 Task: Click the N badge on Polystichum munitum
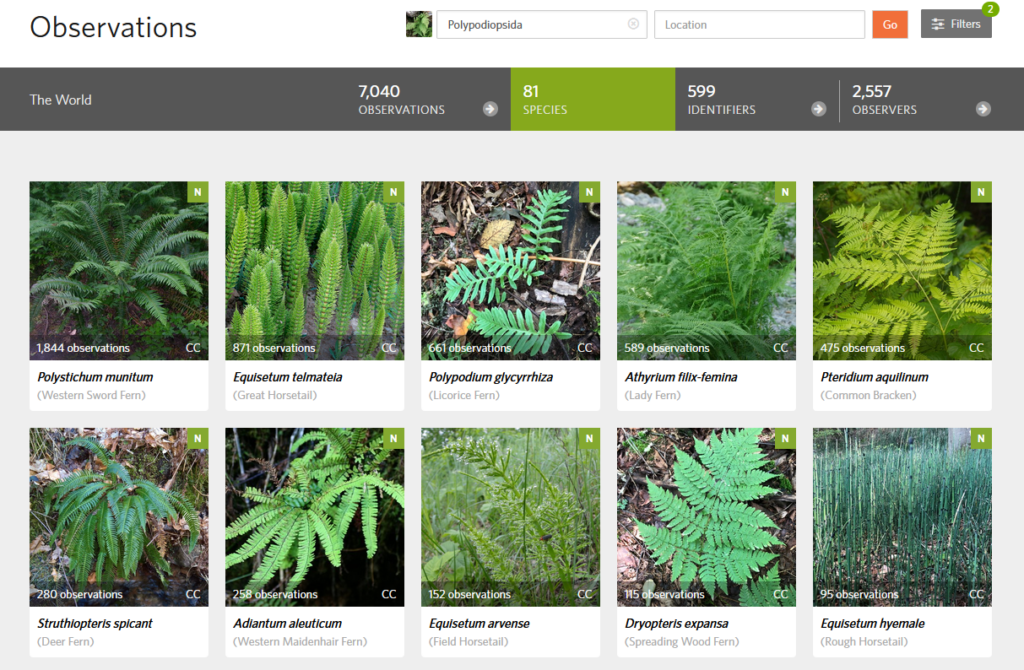tap(198, 192)
